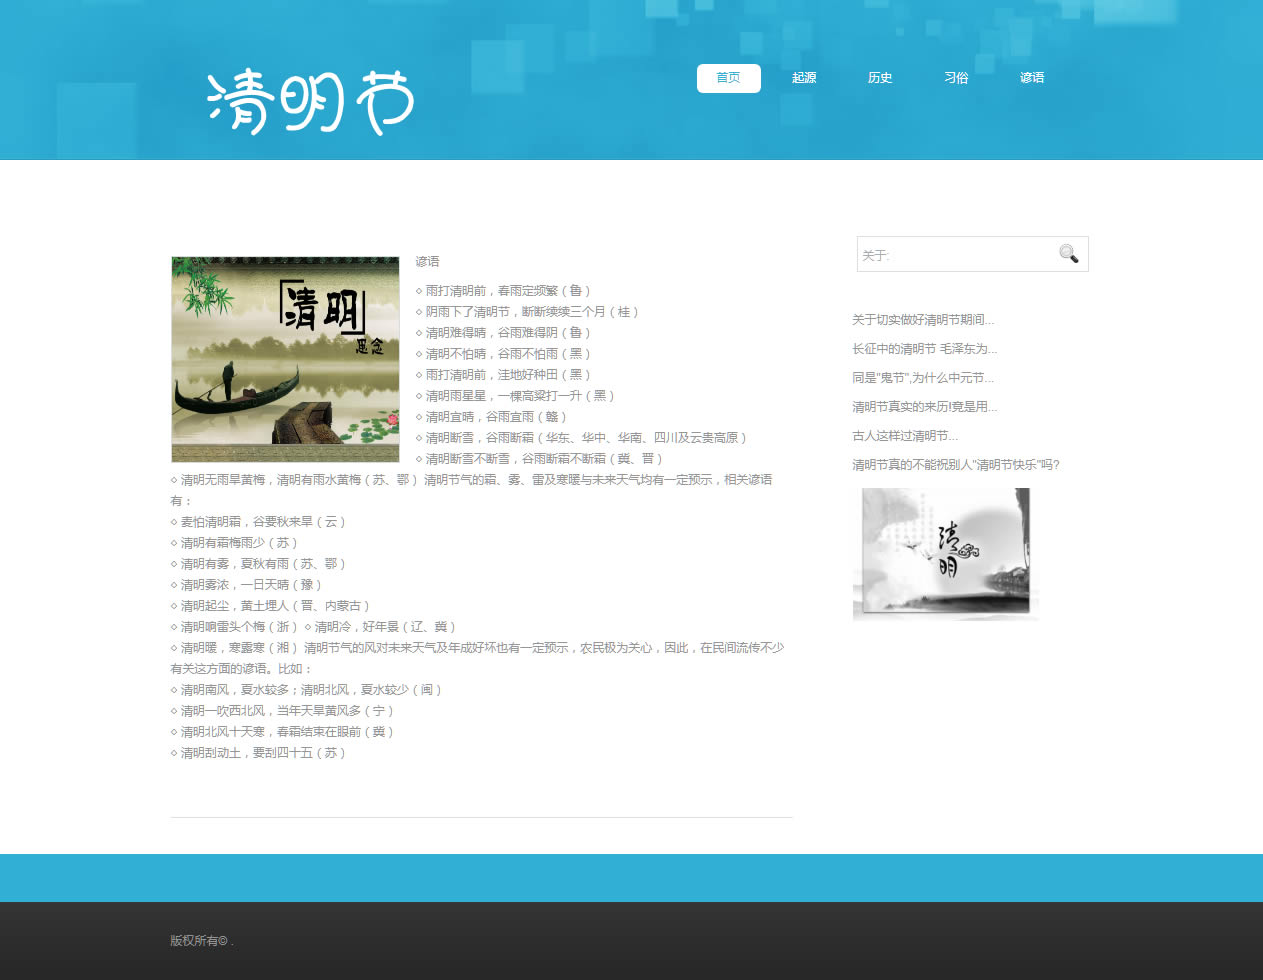Screen dimensions: 1263x980
Task: Click the ink-wash 清明 sidebar thumbnail
Action: tap(945, 553)
